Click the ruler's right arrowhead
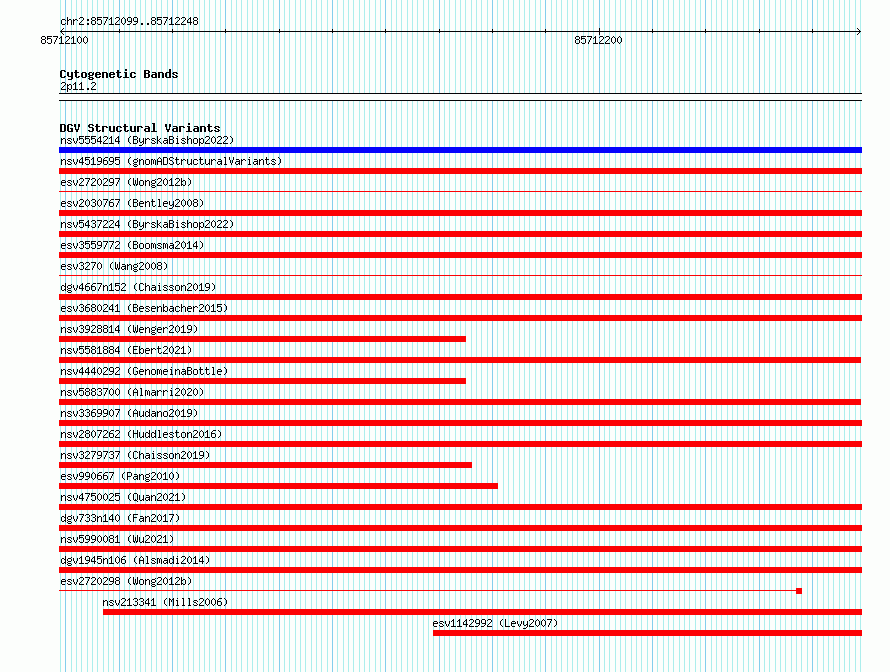Image resolution: width=890 pixels, height=672 pixels. (x=859, y=32)
